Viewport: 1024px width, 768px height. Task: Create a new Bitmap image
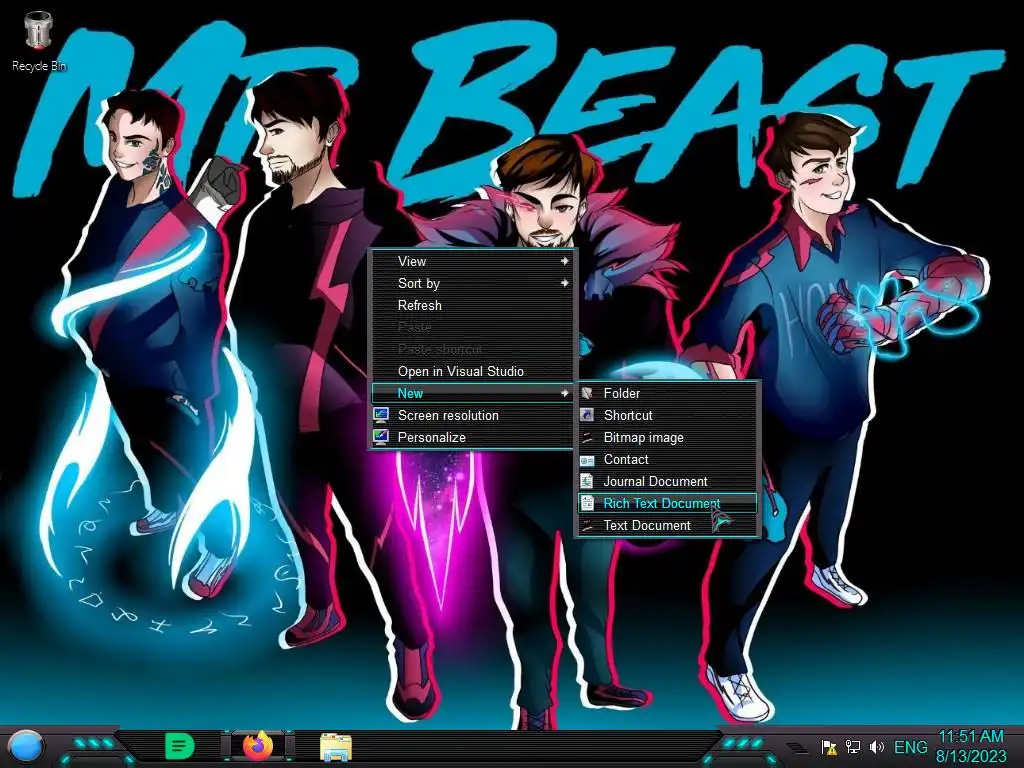point(667,438)
